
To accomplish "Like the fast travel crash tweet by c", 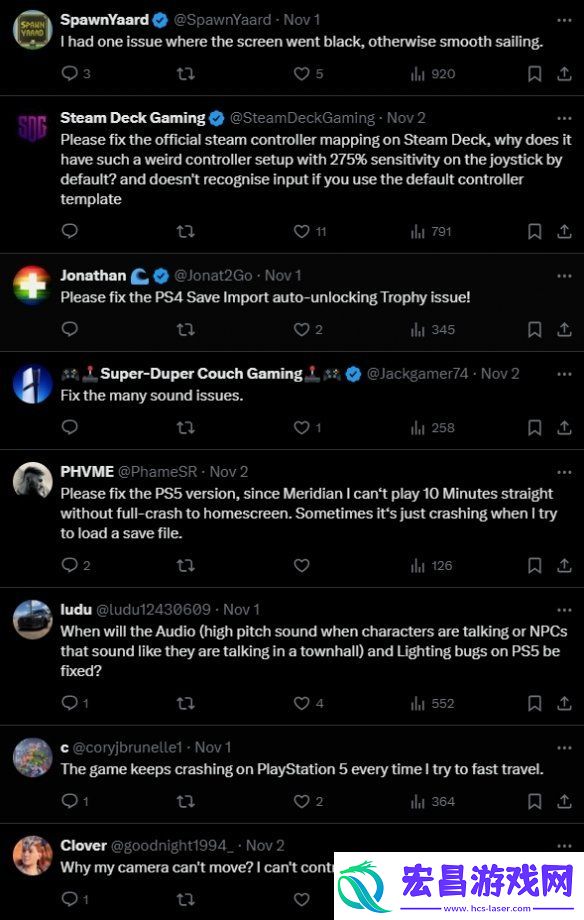I will (302, 801).
